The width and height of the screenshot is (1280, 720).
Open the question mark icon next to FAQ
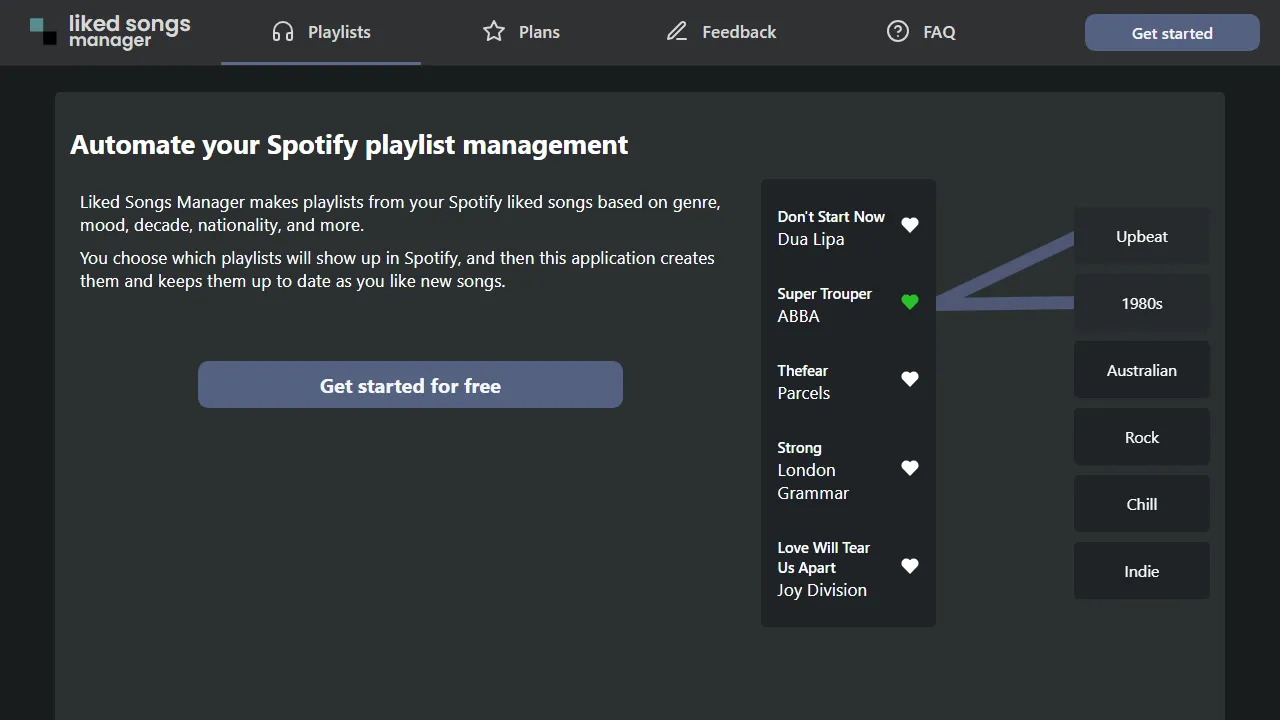(x=897, y=31)
